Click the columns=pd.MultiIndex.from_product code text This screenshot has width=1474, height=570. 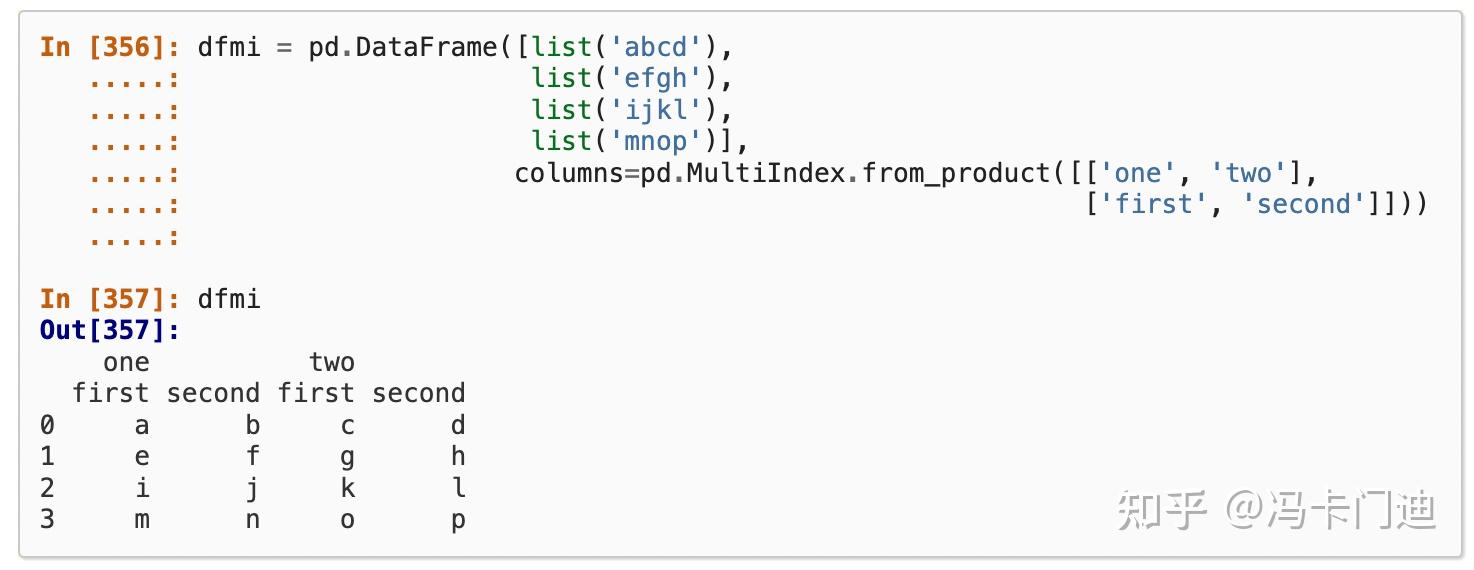pyautogui.click(x=782, y=173)
